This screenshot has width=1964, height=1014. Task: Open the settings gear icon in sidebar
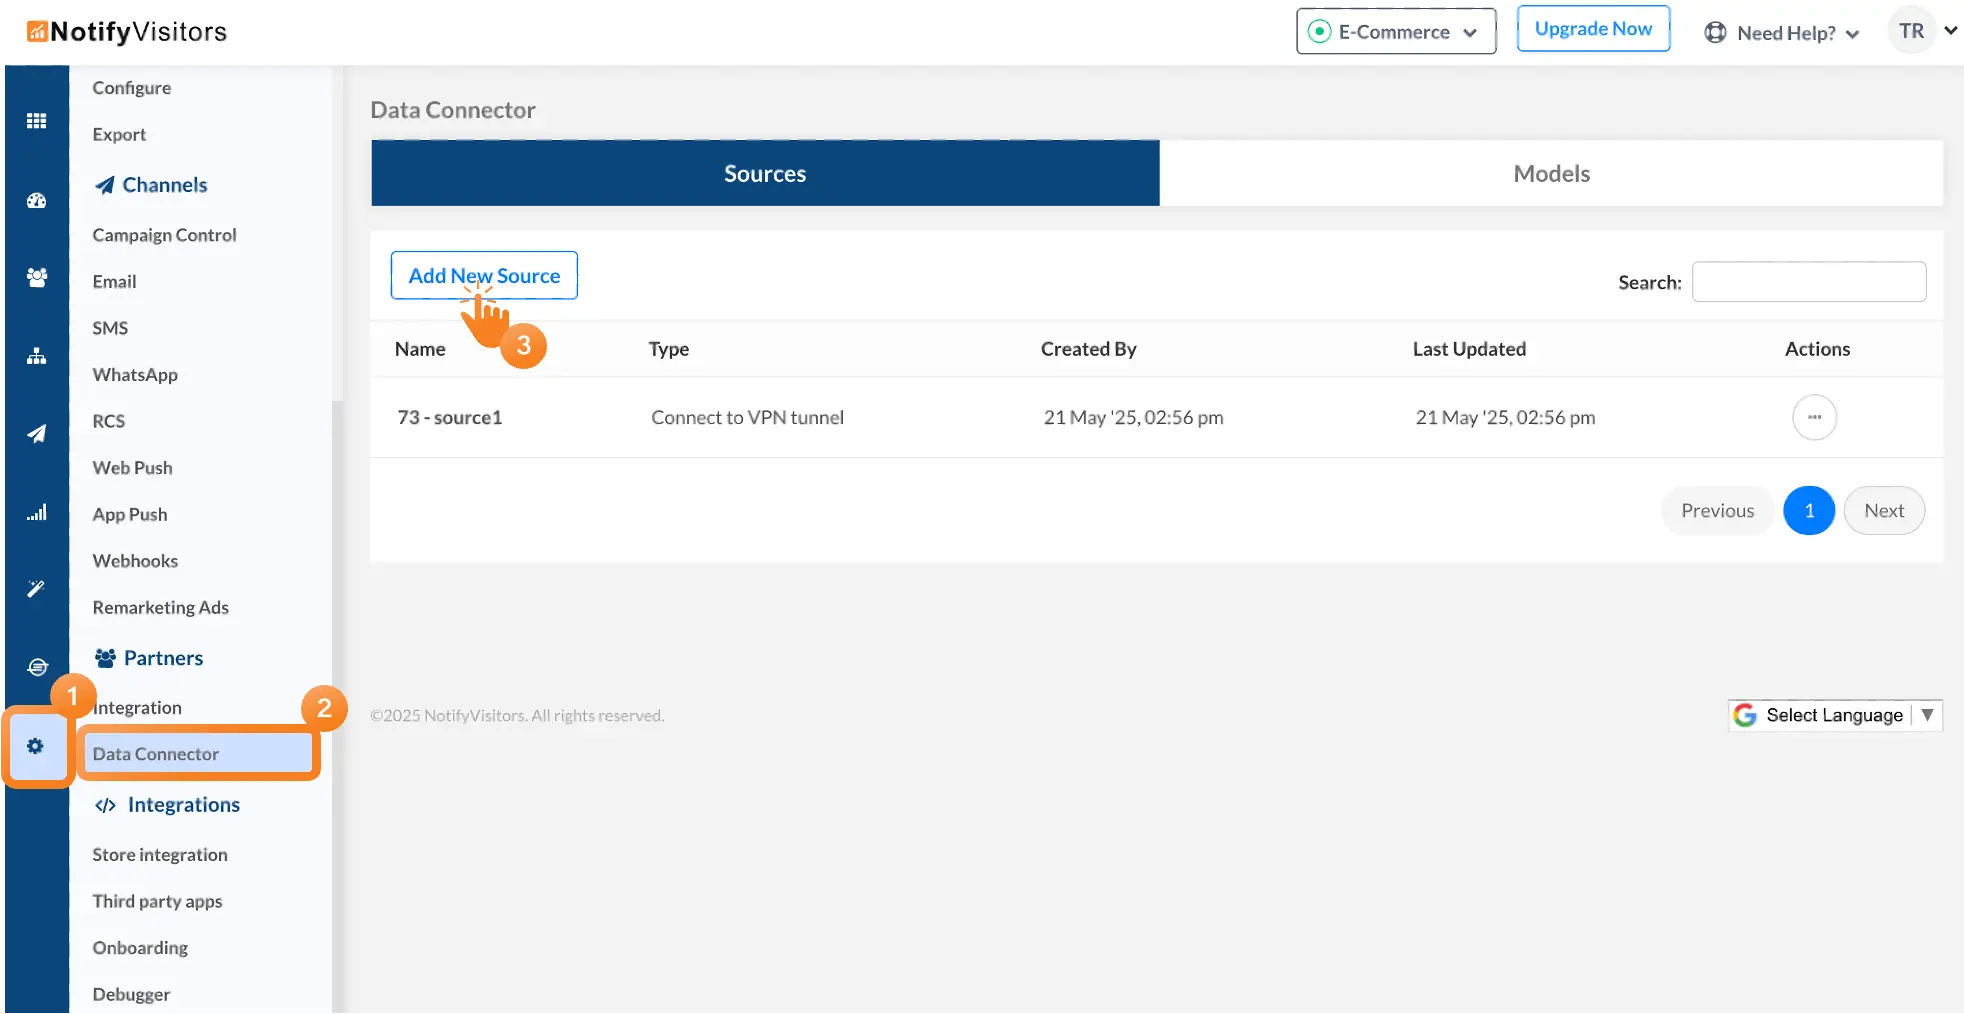[36, 747]
